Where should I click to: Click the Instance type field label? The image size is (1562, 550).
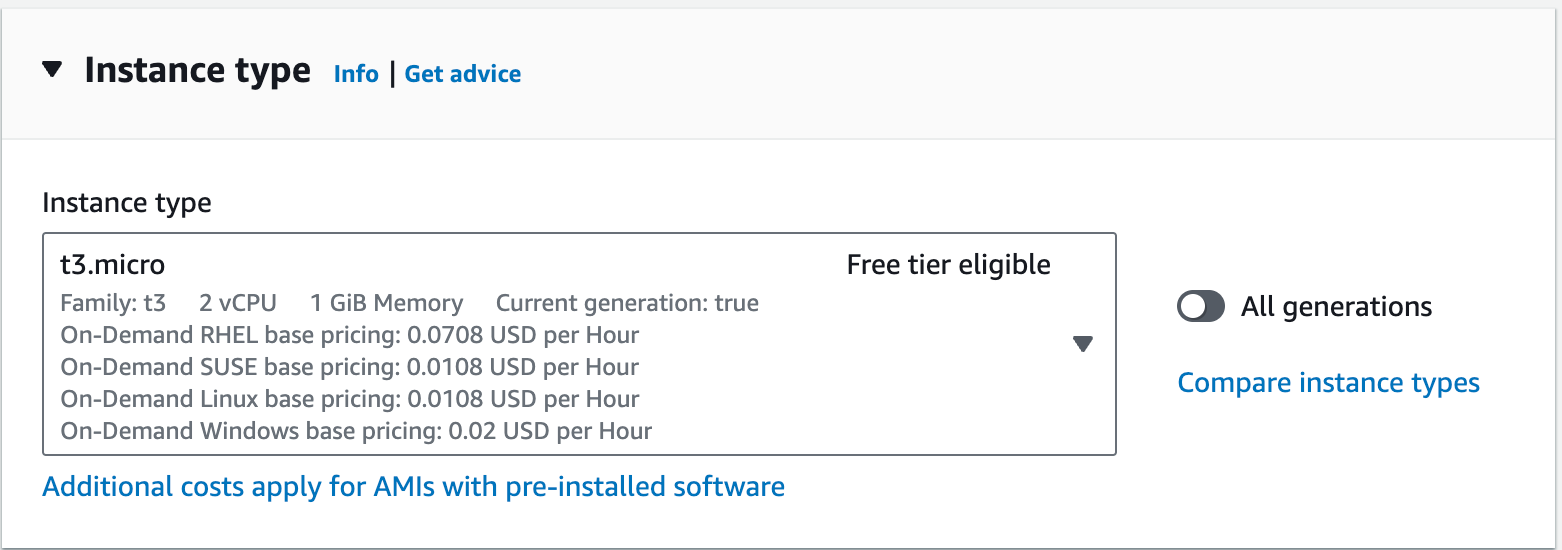click(x=127, y=203)
